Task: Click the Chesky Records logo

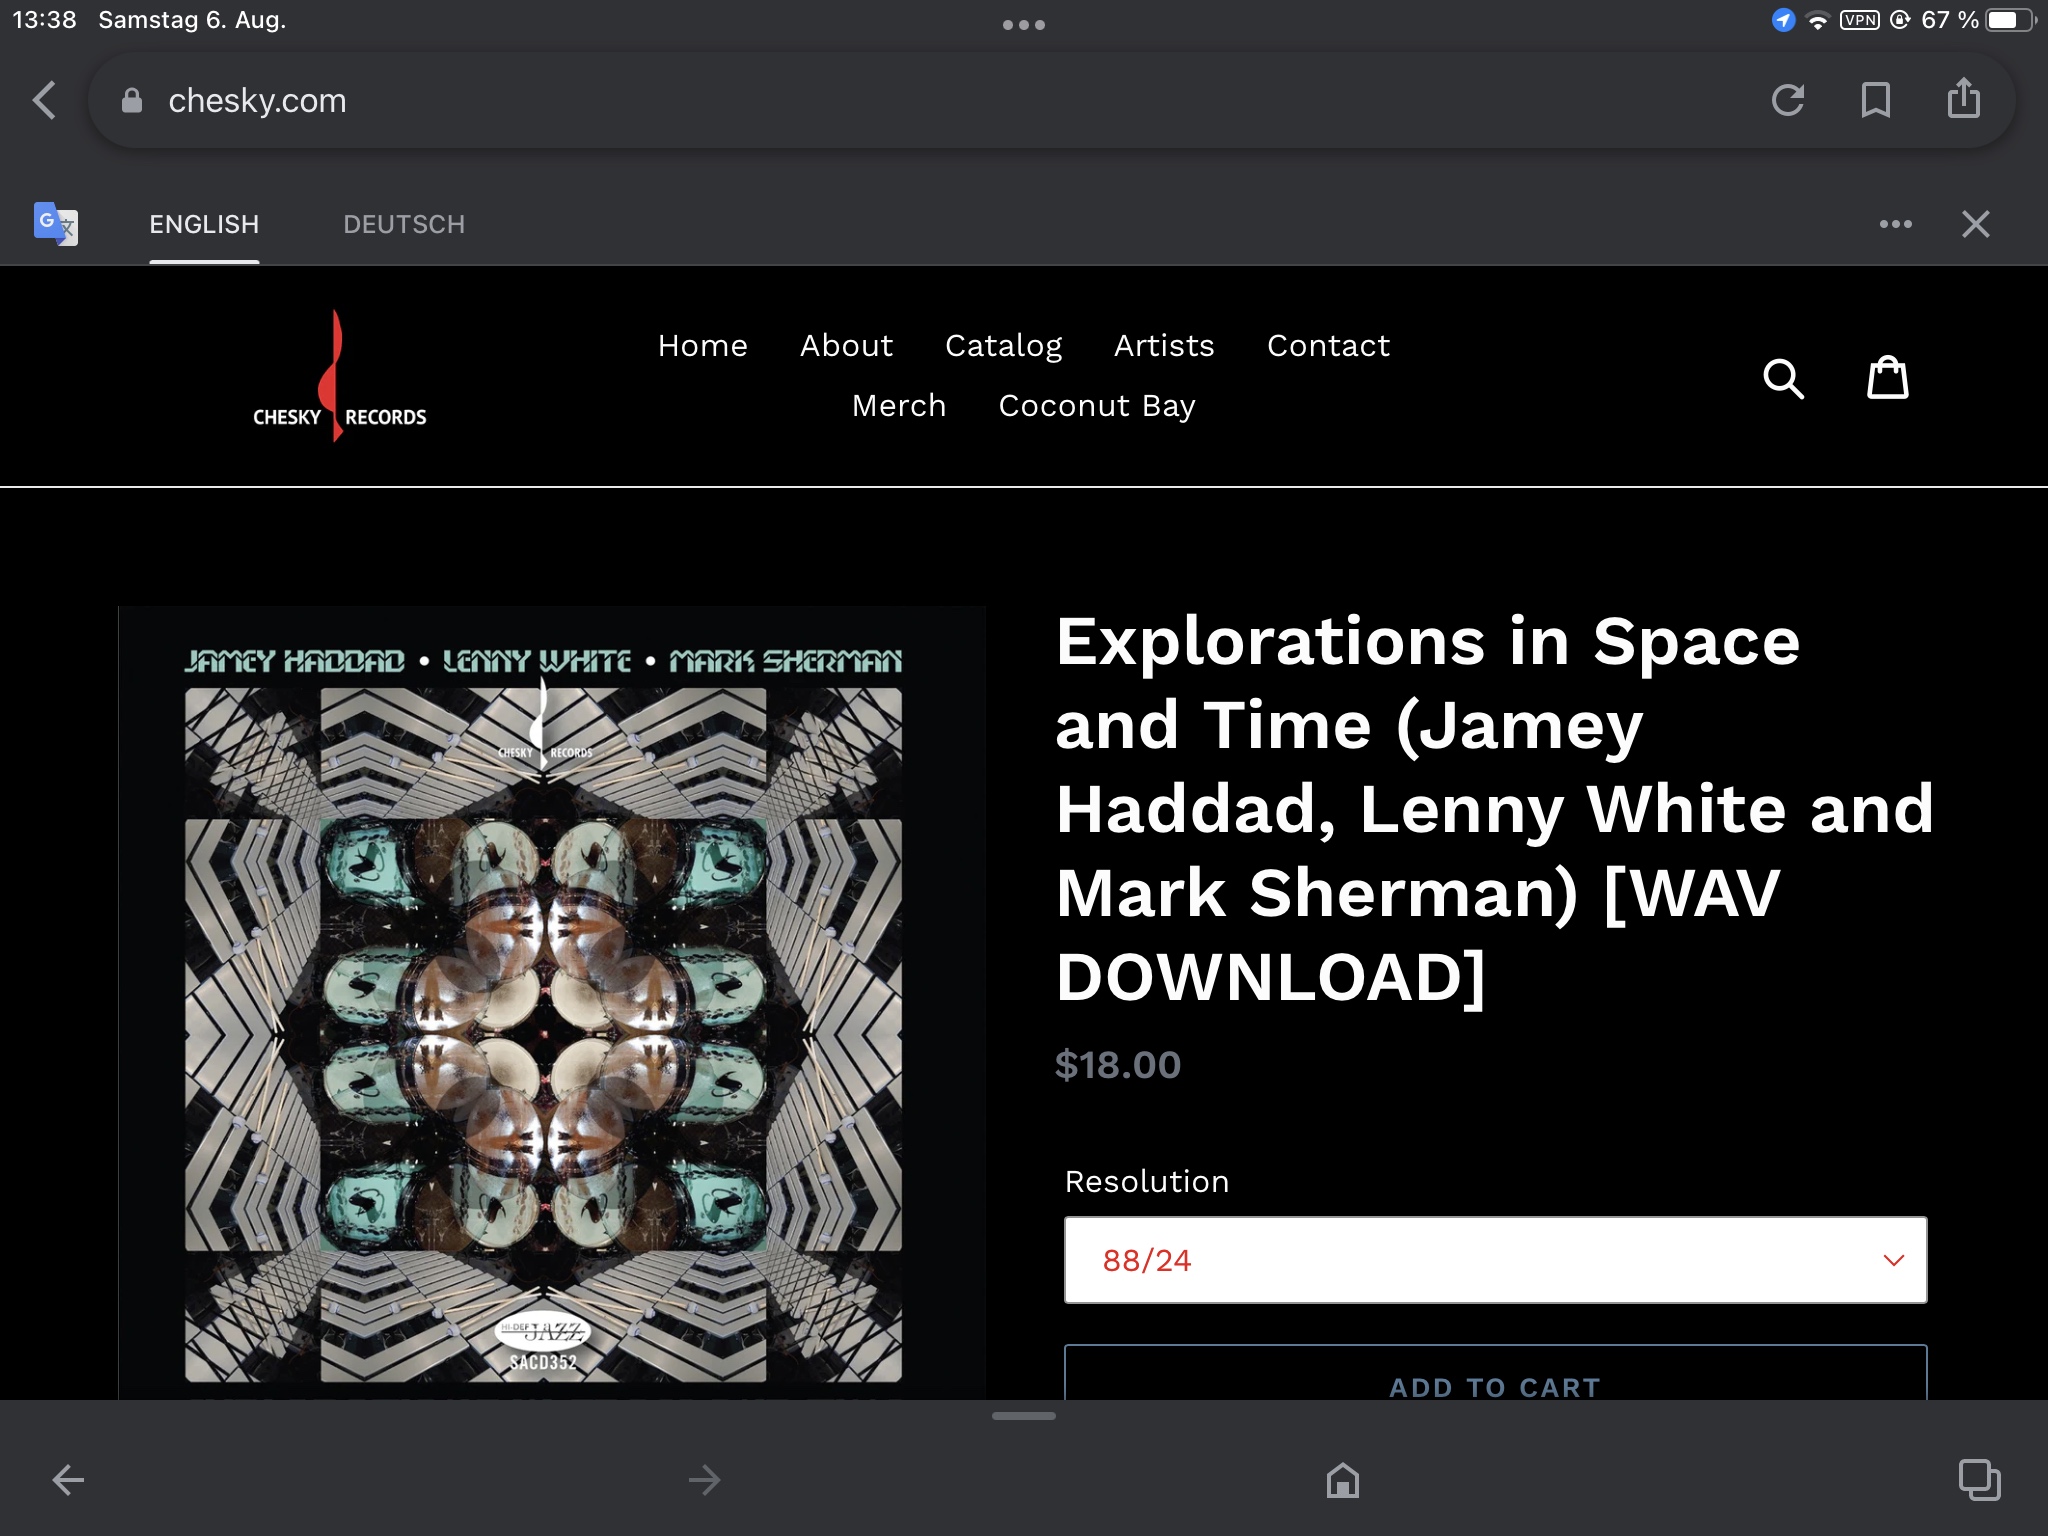Action: point(339,376)
